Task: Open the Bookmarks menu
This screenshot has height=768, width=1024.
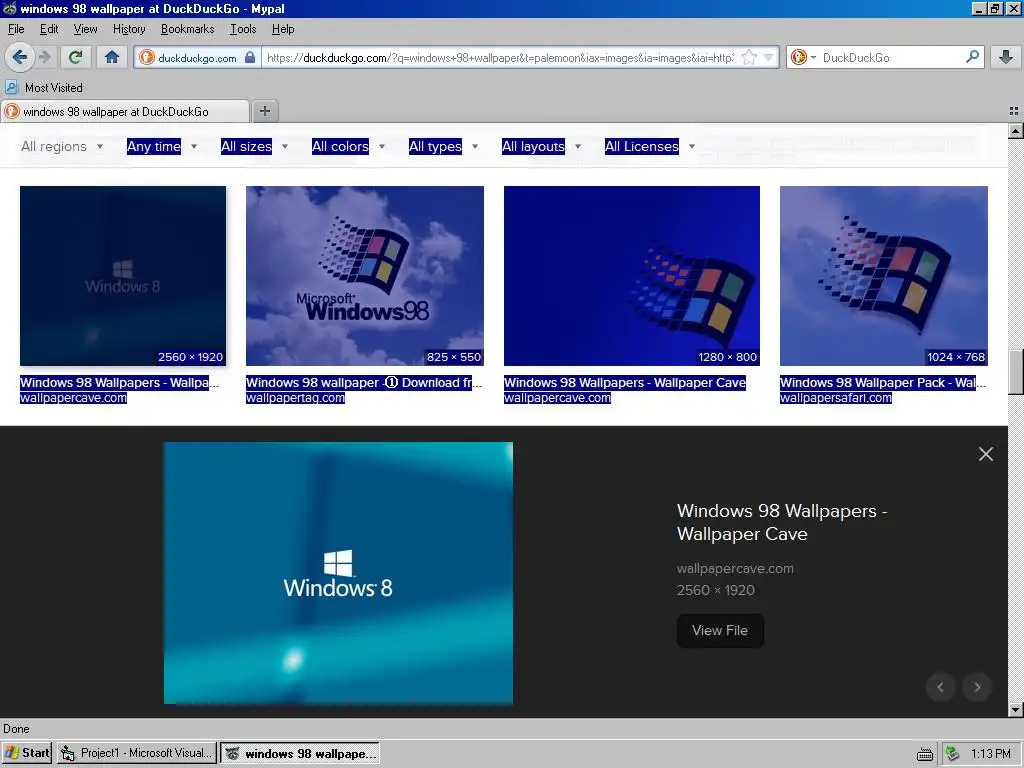Action: coord(187,29)
